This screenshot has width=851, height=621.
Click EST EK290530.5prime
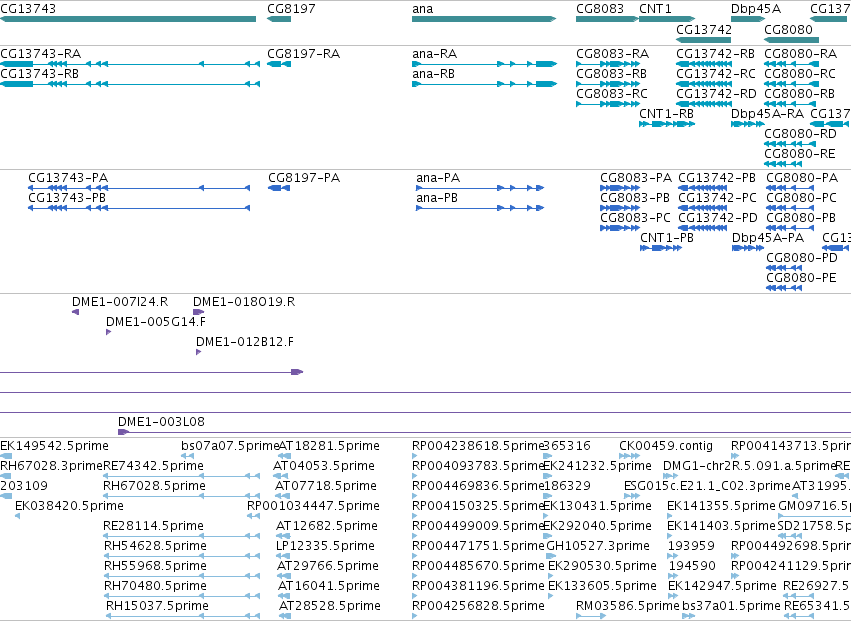(551, 576)
